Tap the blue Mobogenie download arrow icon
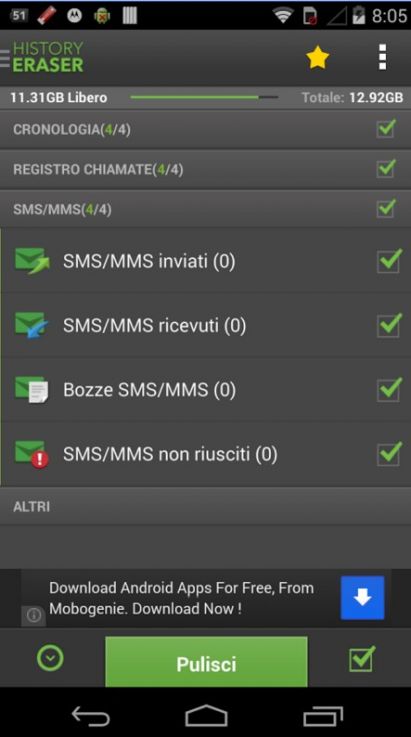The image size is (411, 737). pos(362,597)
